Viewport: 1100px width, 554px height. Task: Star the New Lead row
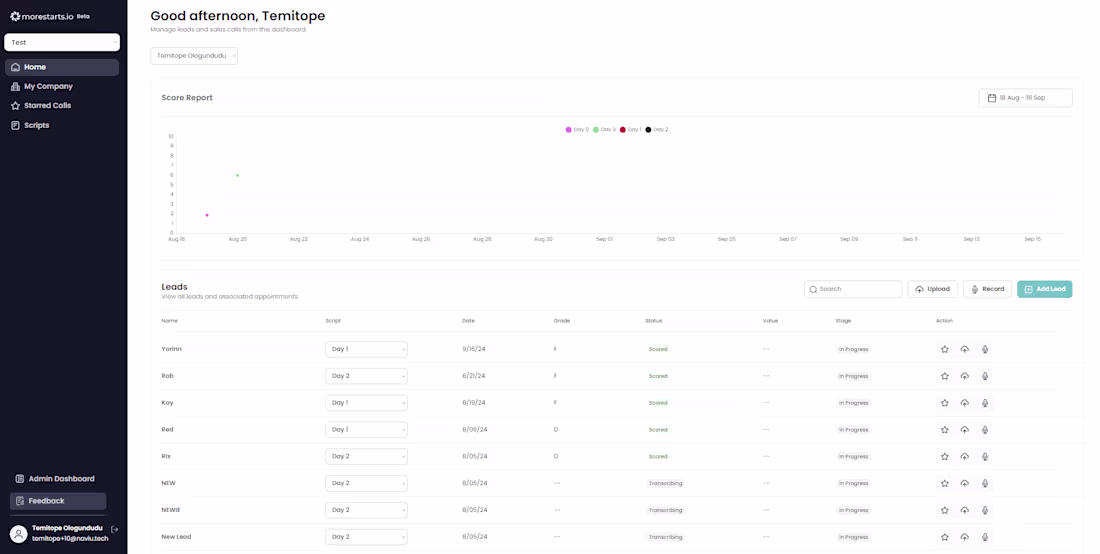tap(944, 537)
